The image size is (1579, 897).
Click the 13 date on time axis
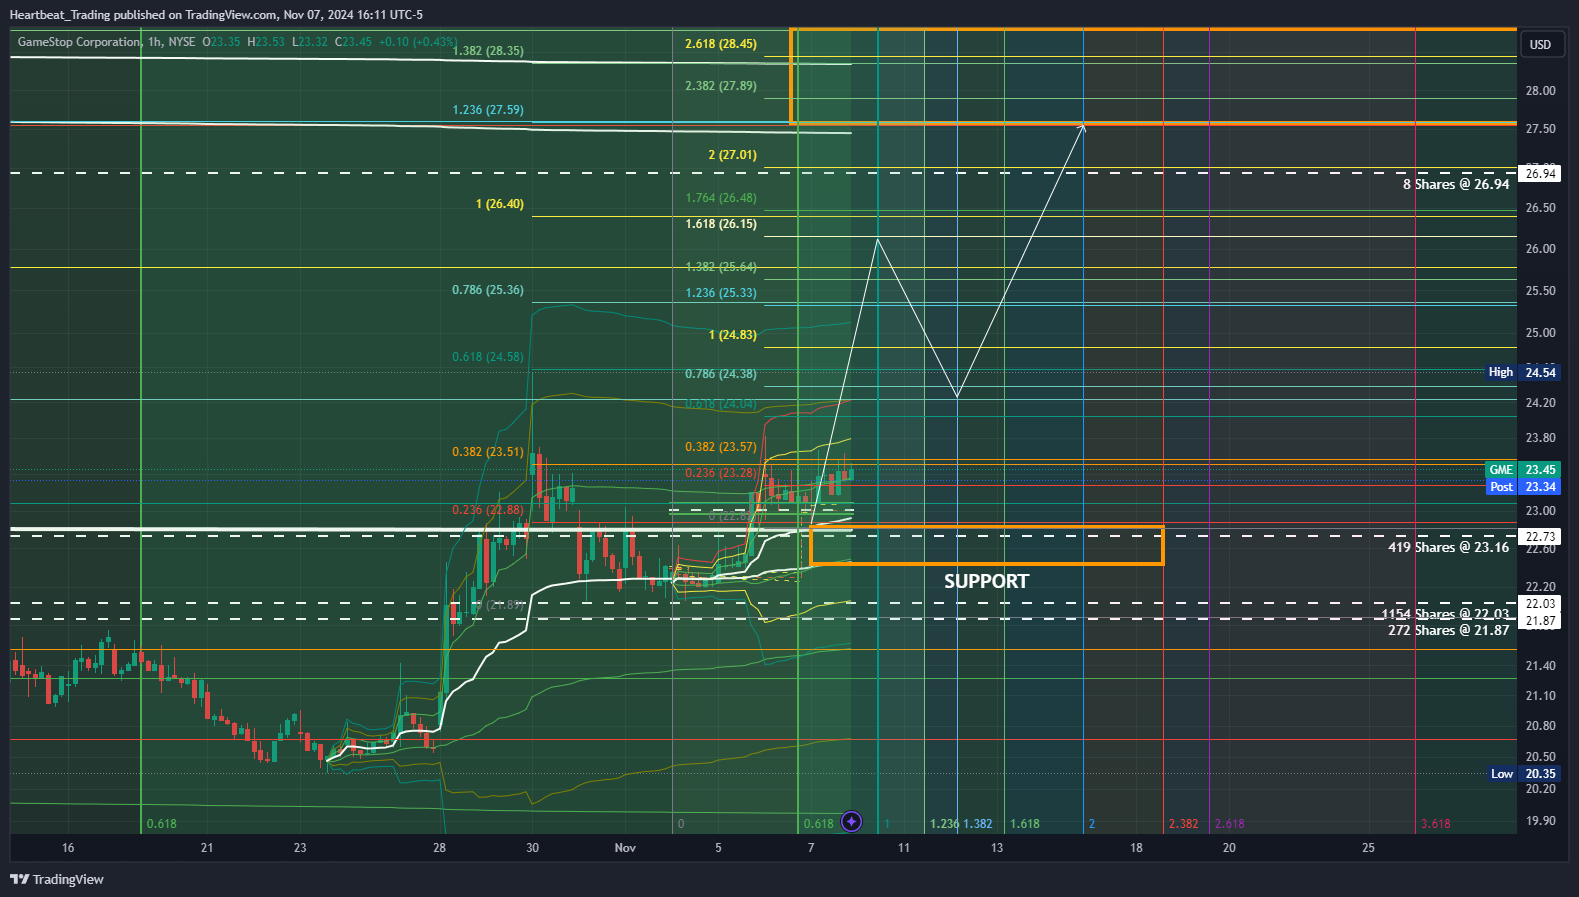[997, 848]
